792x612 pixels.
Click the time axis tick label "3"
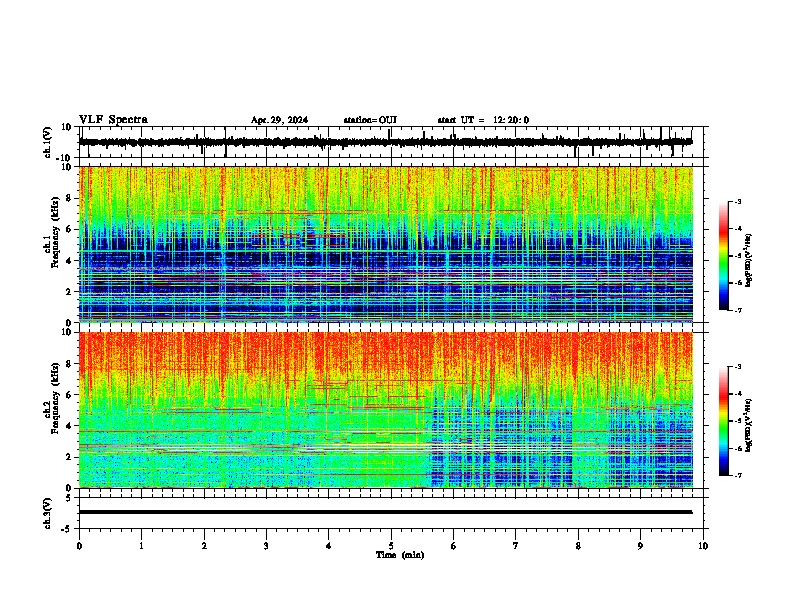click(266, 546)
